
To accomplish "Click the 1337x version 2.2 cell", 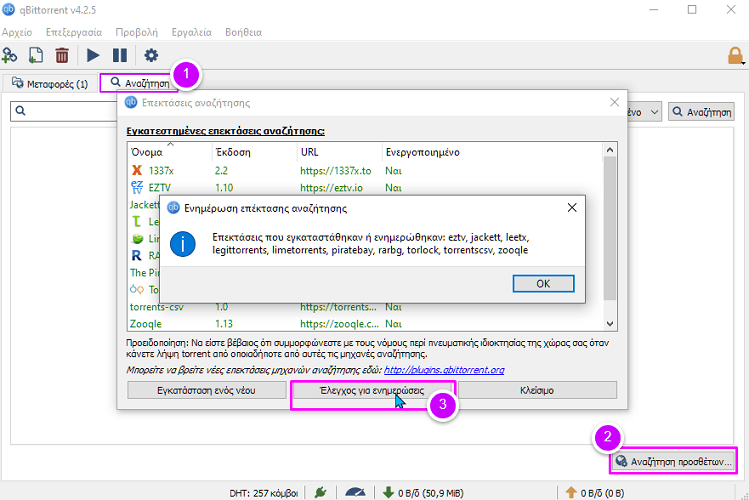I will (222, 170).
